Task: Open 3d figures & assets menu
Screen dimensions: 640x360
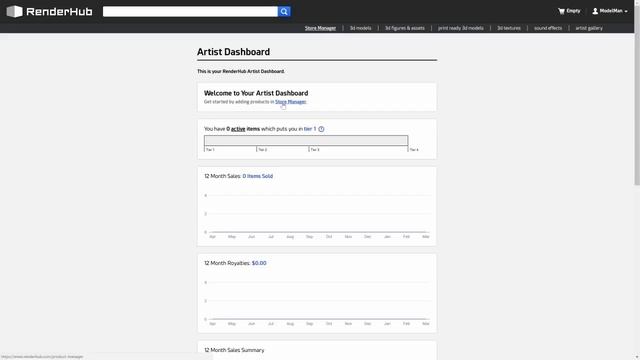Action: [404, 28]
